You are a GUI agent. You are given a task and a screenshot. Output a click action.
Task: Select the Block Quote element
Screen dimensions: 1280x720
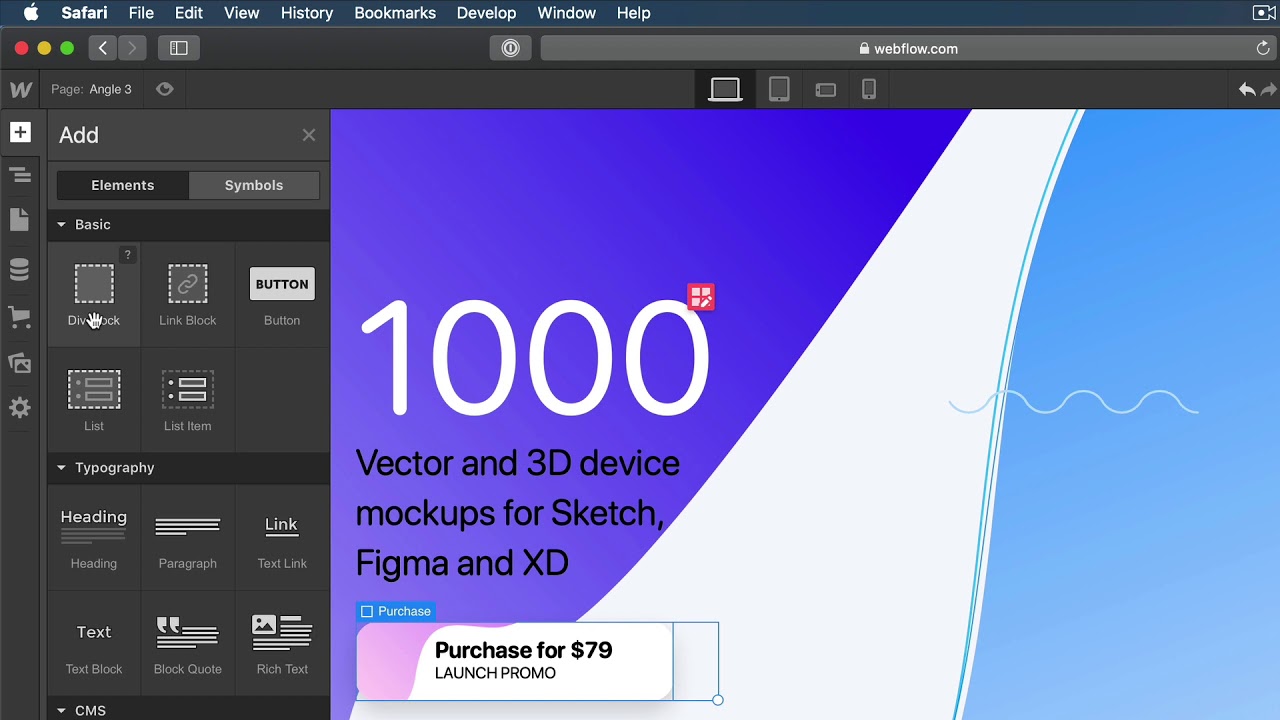(188, 644)
